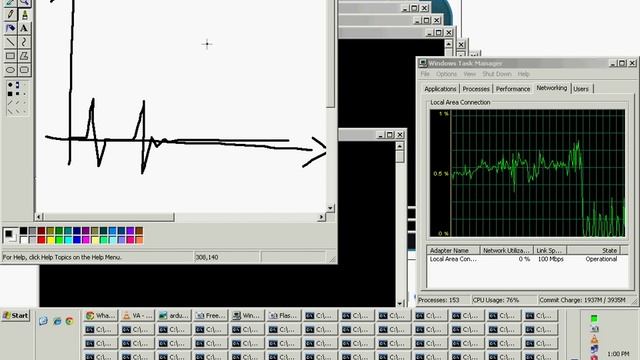640x360 pixels.
Task: Open the File menu in Task Manager
Action: (425, 74)
